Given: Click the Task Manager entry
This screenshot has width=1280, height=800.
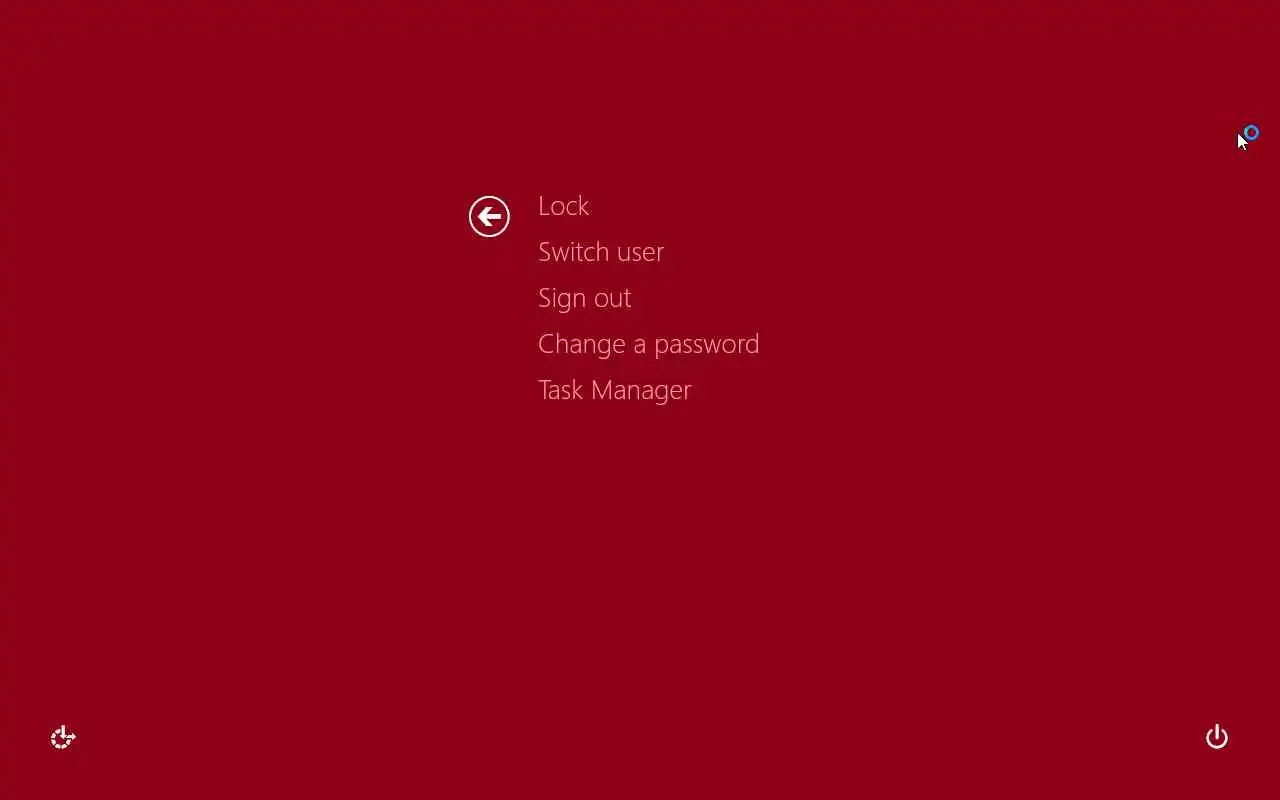Looking at the screenshot, I should point(615,390).
